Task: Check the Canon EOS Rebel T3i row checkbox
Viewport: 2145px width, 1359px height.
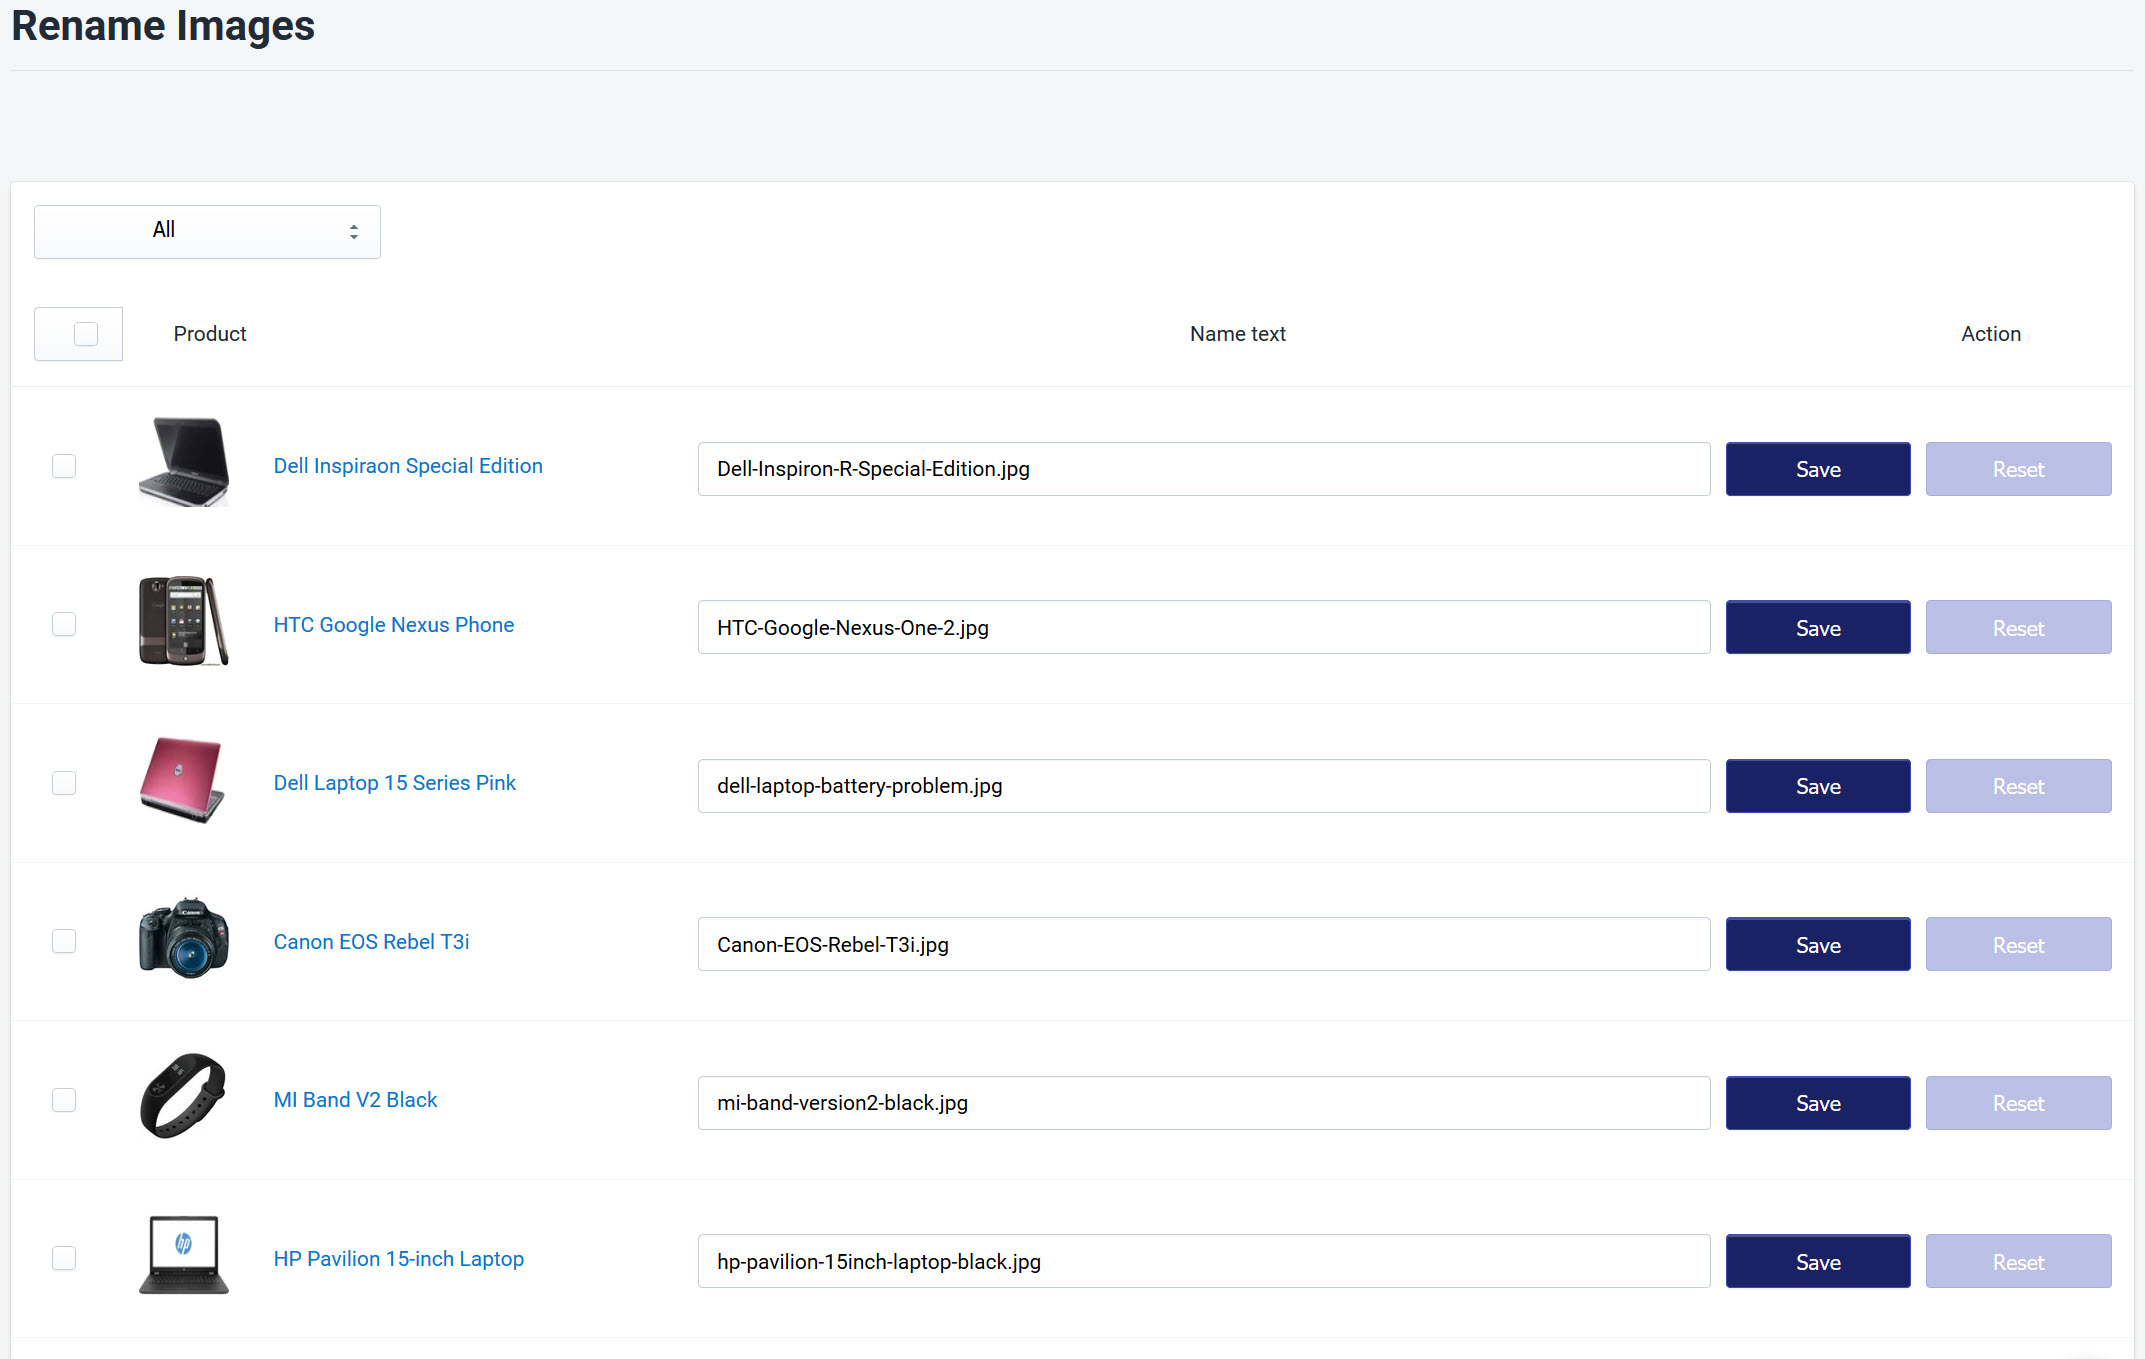Action: point(64,942)
